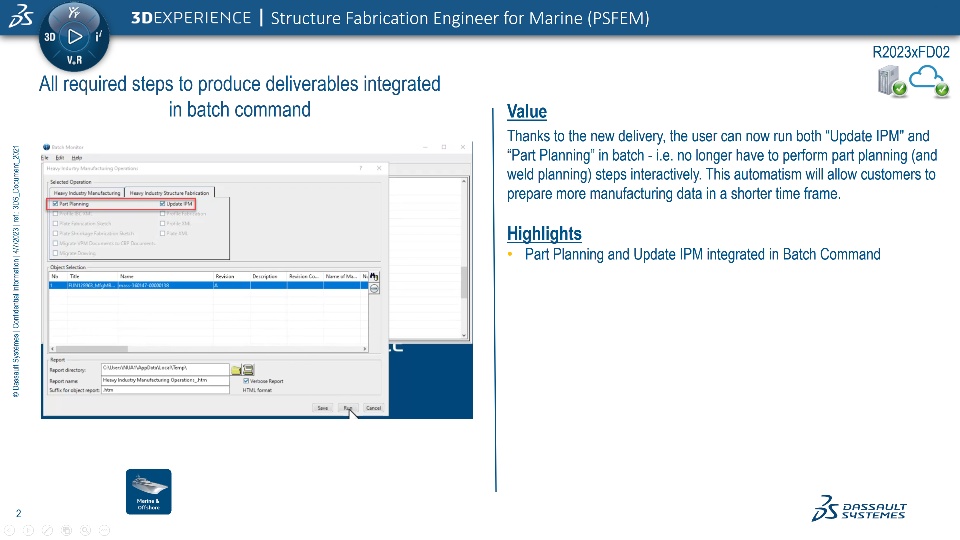Image resolution: width=960 pixels, height=540 pixels.
Task: Click the Batch Monitor scroll up arrow
Action: (464, 181)
